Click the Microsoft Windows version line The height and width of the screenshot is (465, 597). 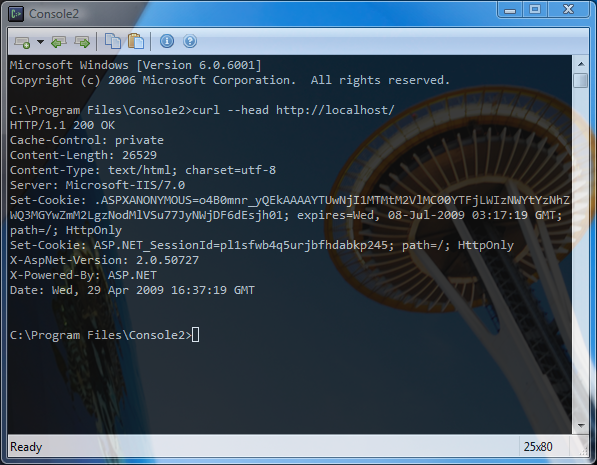(x=136, y=65)
